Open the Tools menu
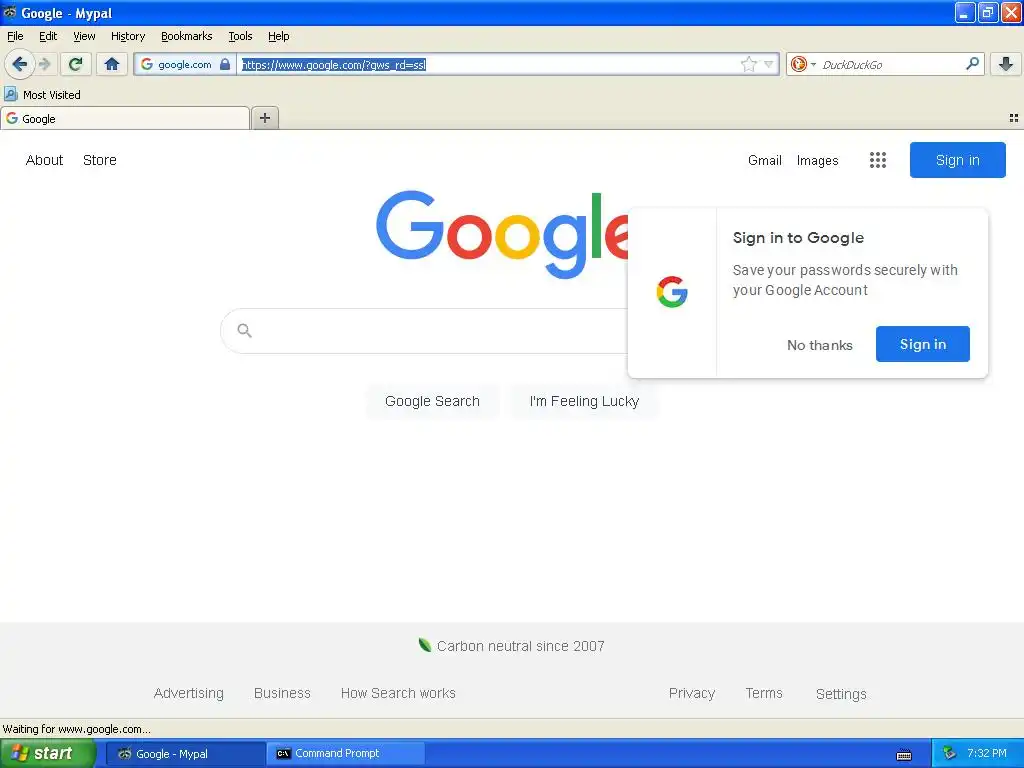Image resolution: width=1024 pixels, height=768 pixels. (240, 36)
